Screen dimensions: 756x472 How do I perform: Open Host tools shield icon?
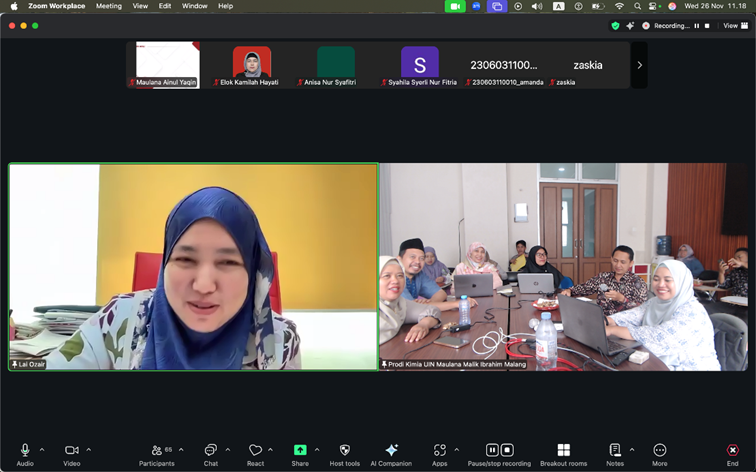click(345, 450)
